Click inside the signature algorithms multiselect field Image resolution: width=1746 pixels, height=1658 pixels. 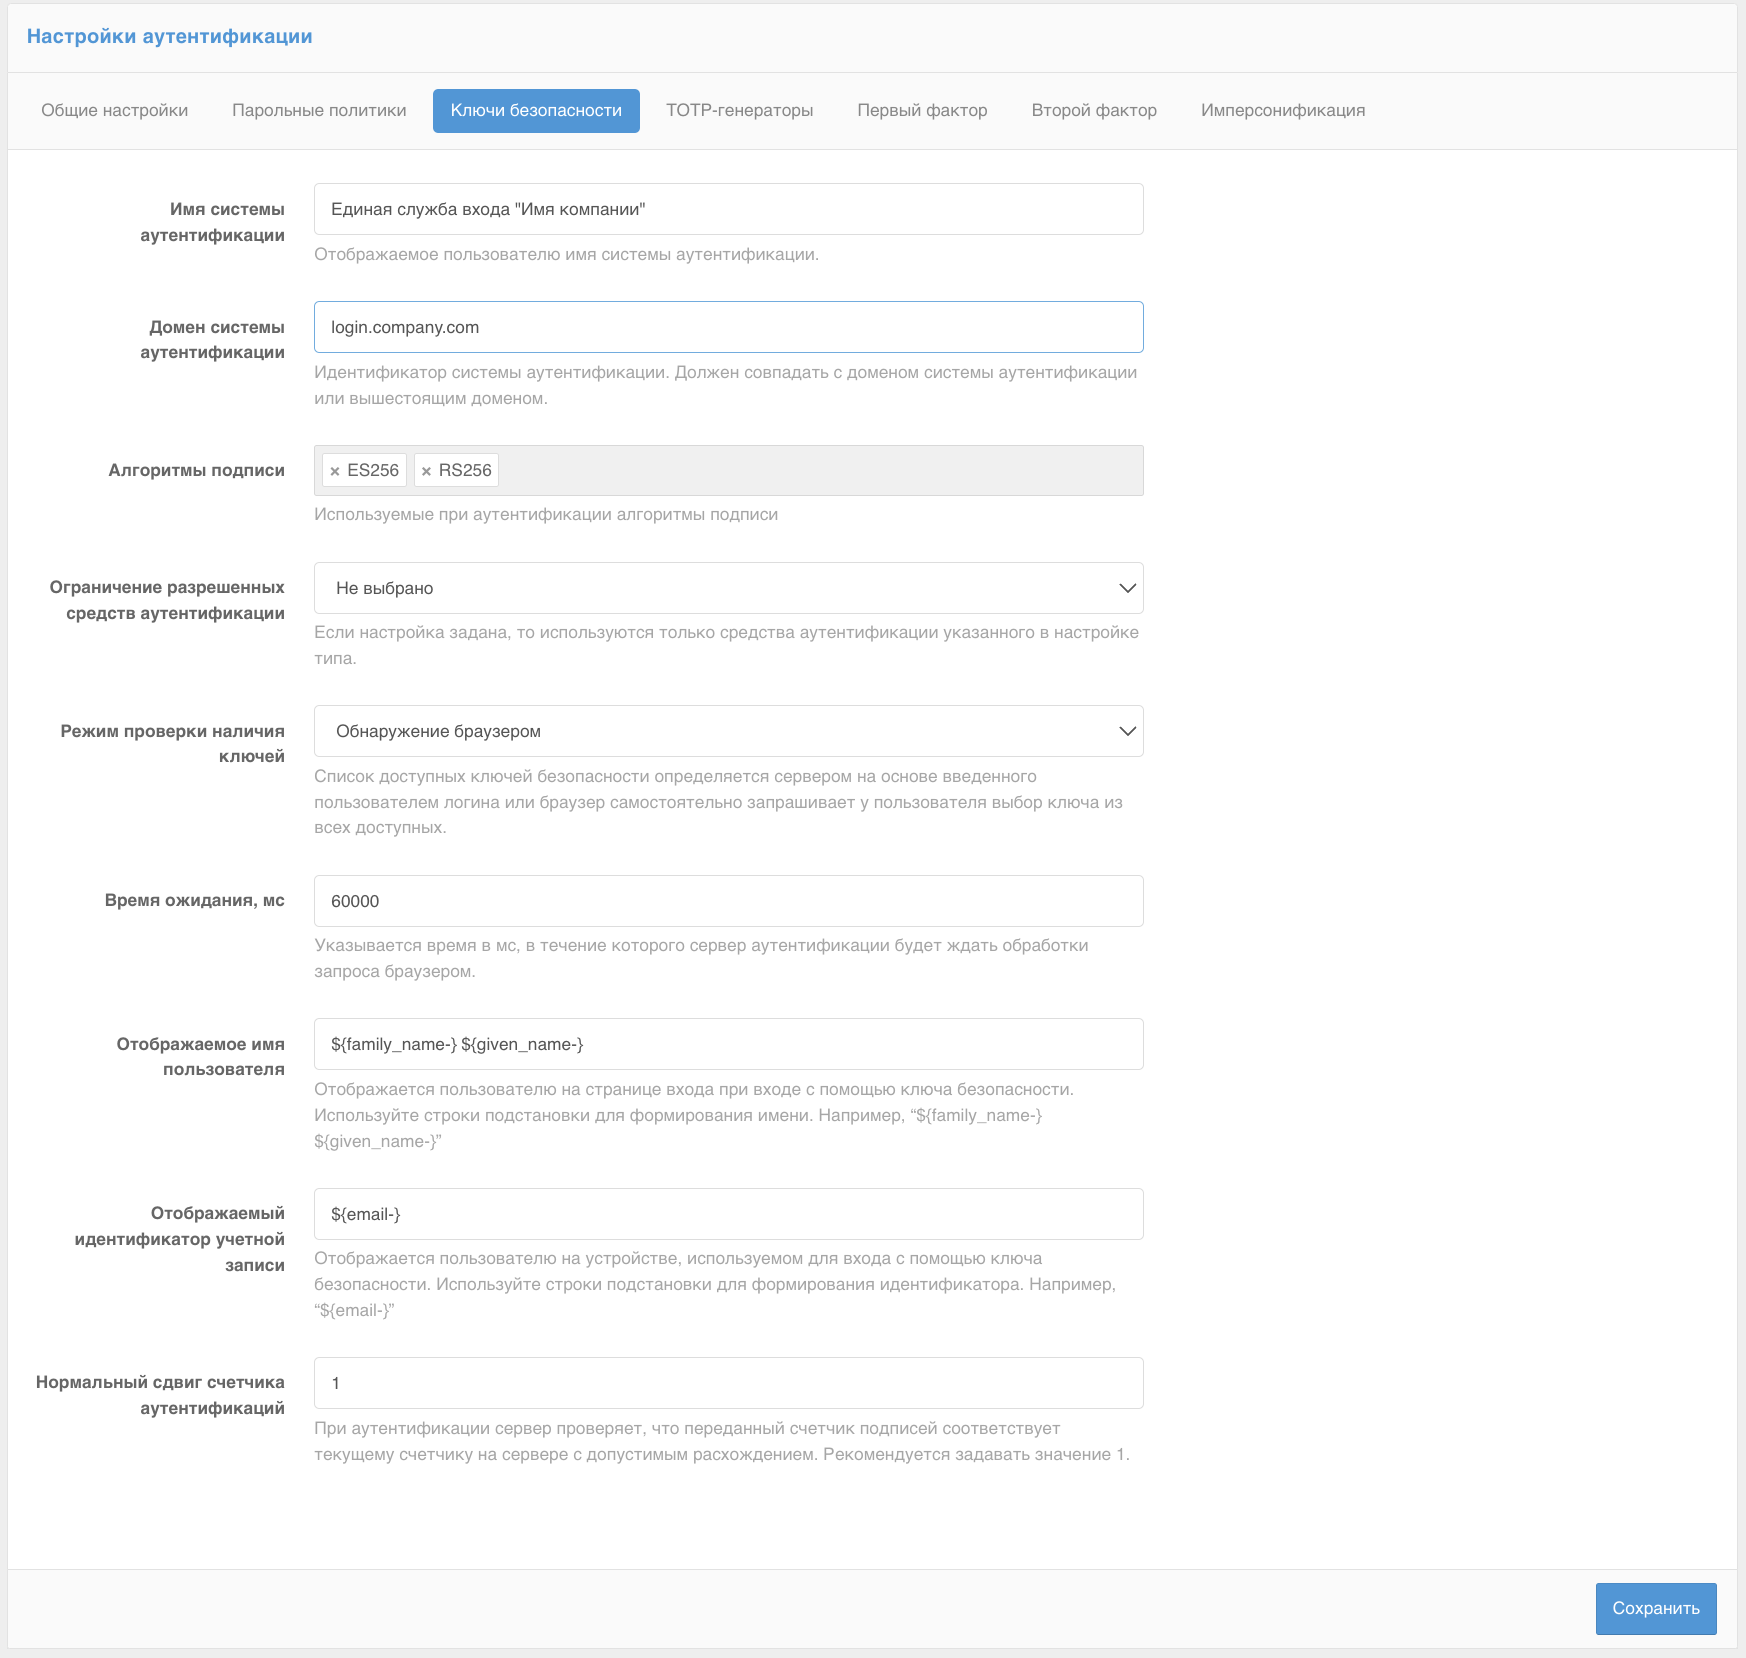coord(820,470)
